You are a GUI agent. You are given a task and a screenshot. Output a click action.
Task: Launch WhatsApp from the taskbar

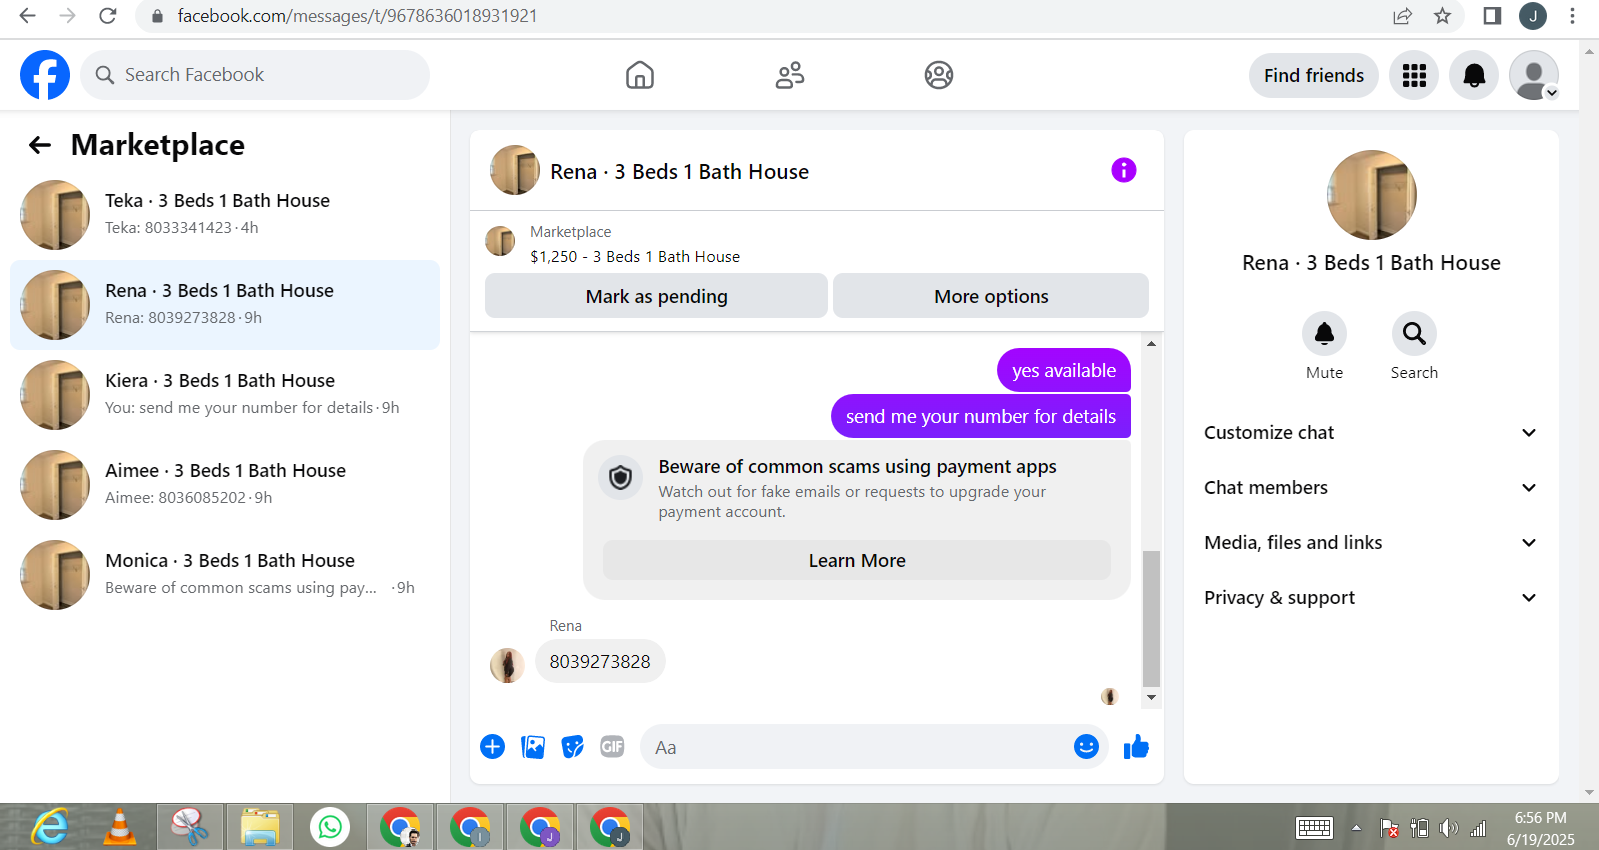click(330, 827)
